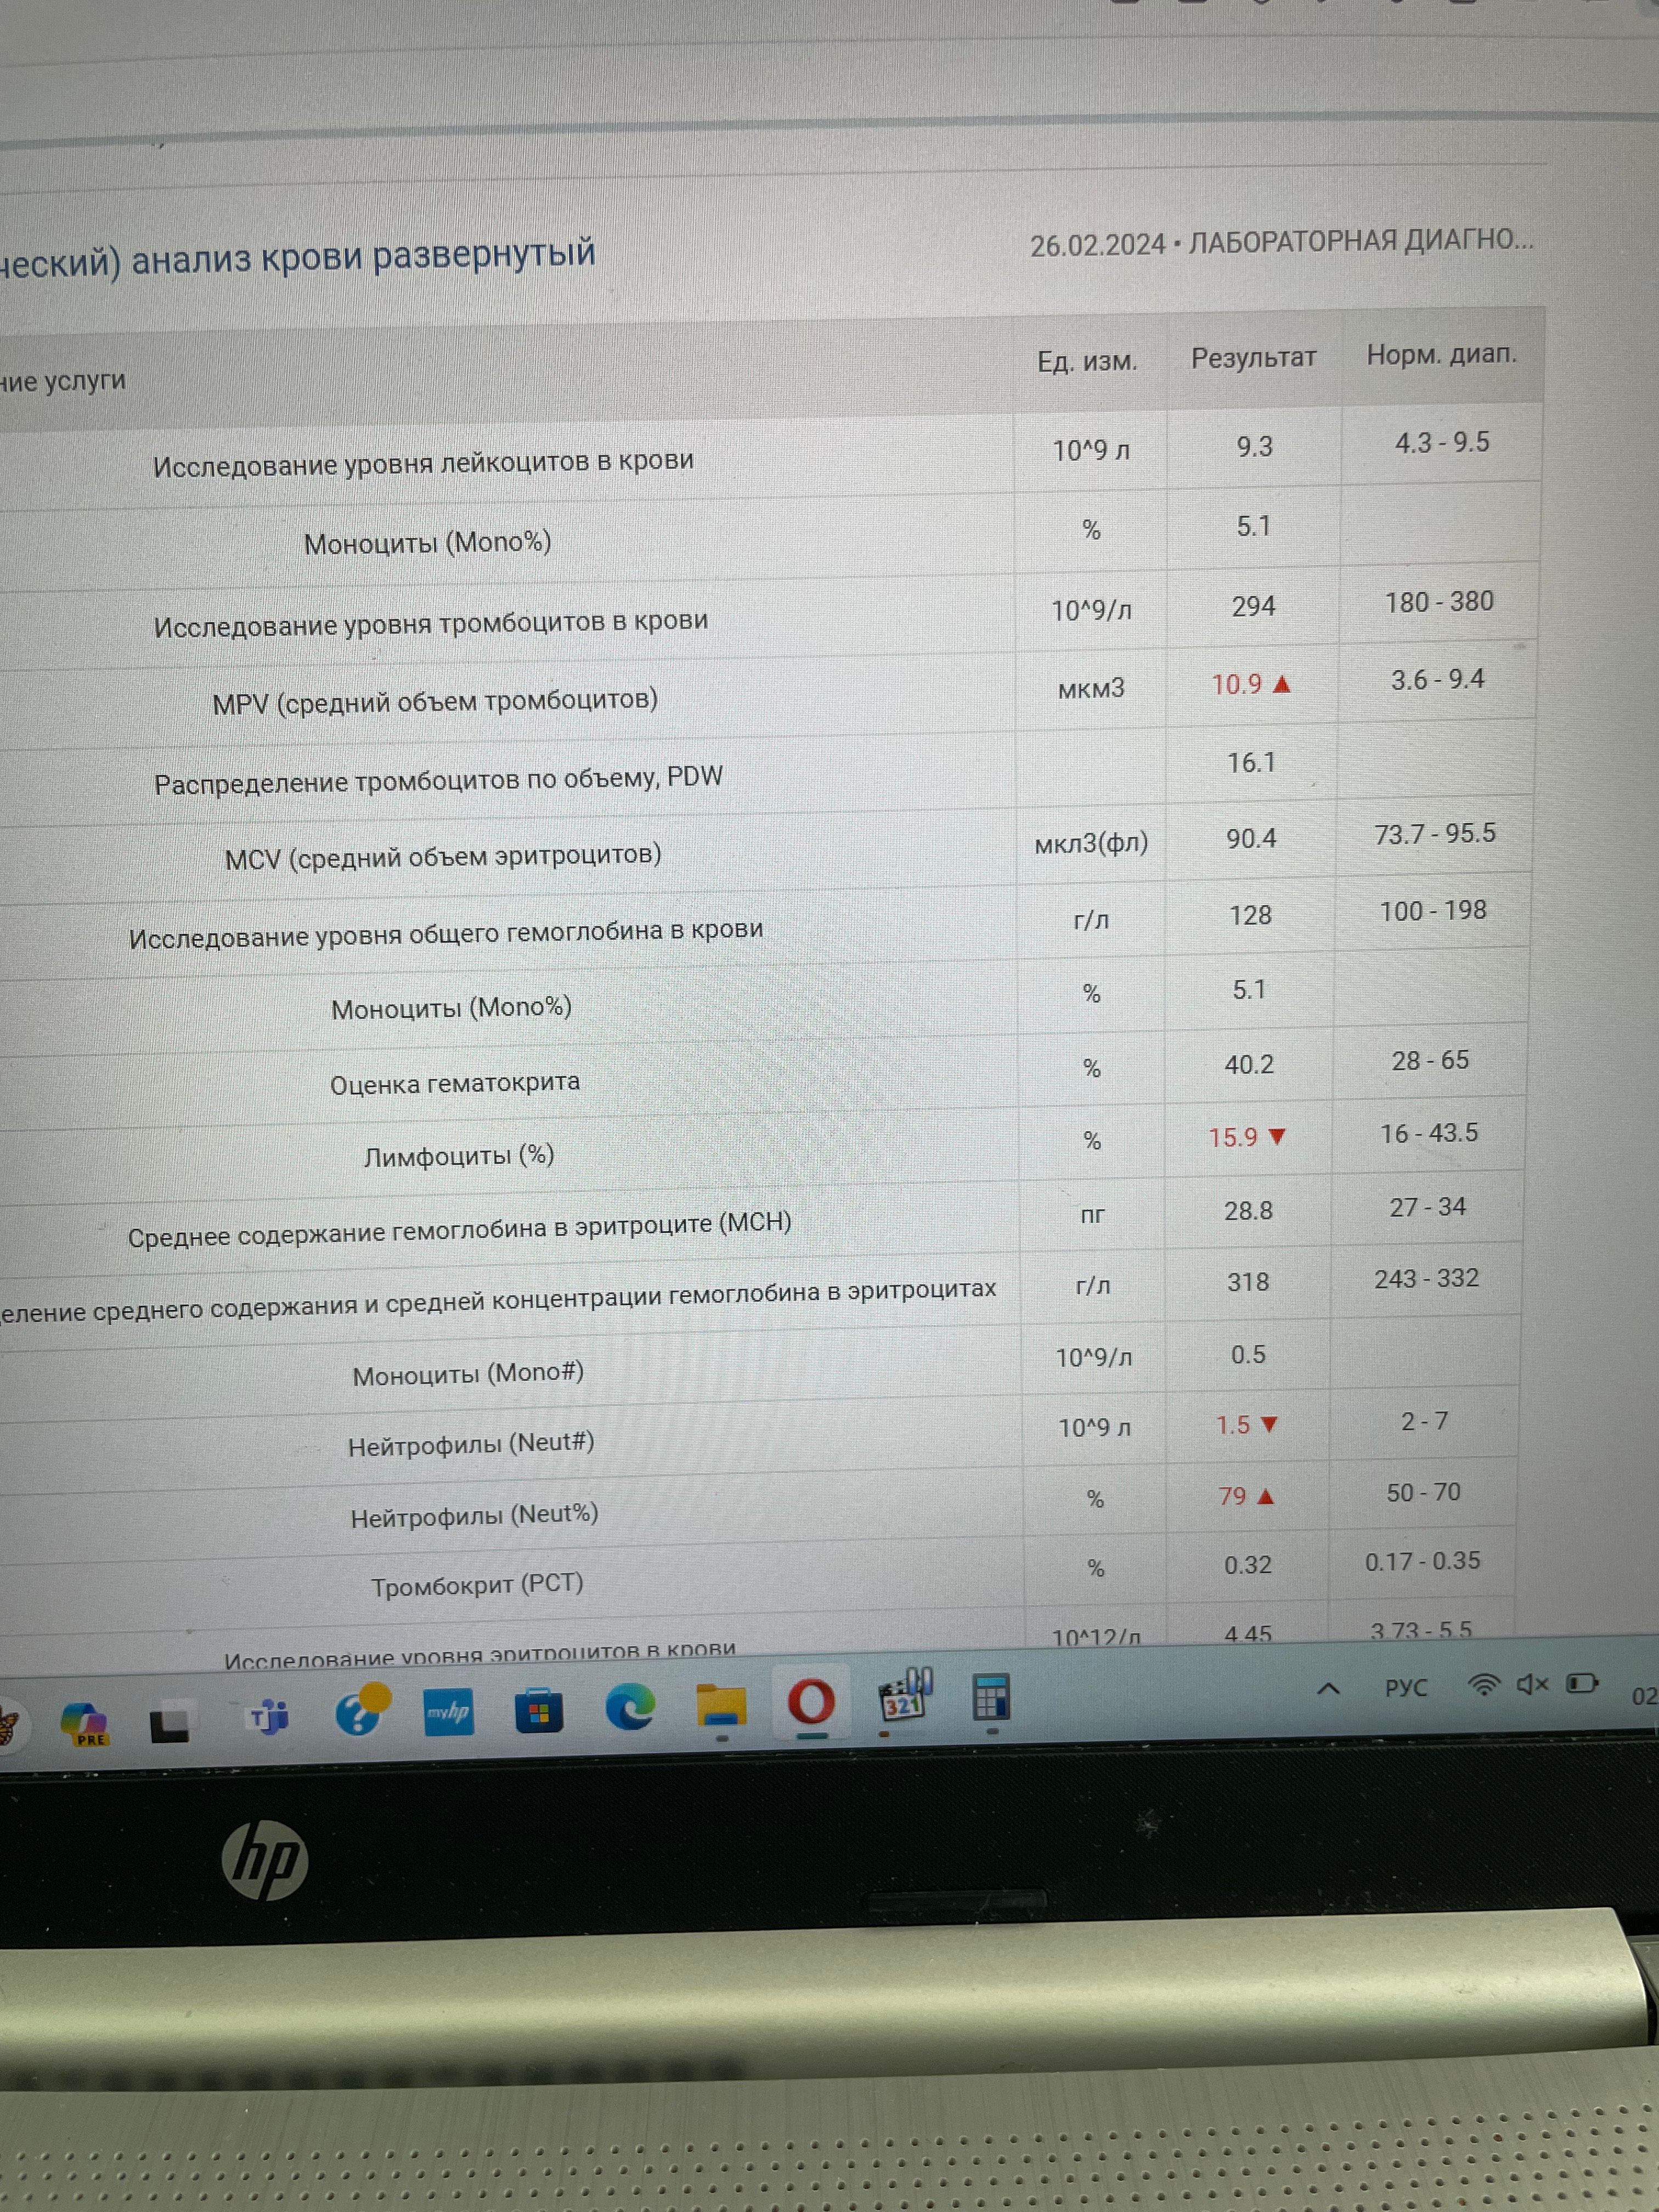Screen dimensions: 1659x2212
Task: Click normal range '73.7 - 95.5'
Action: tap(1435, 833)
